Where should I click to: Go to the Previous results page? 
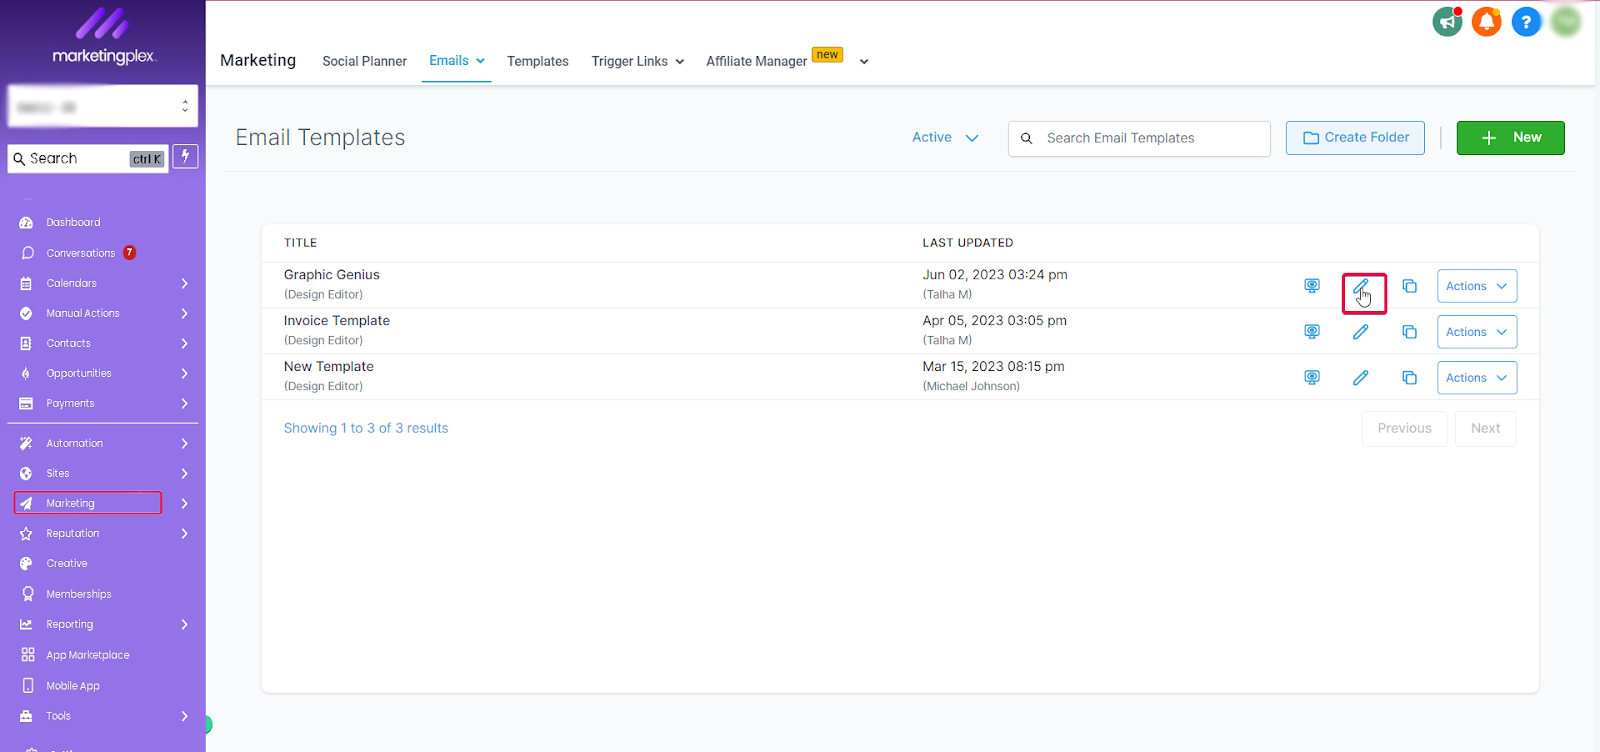1404,428
